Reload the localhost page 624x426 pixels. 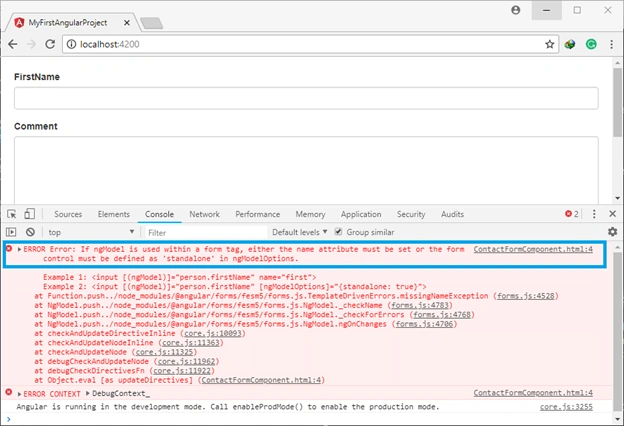pos(50,44)
